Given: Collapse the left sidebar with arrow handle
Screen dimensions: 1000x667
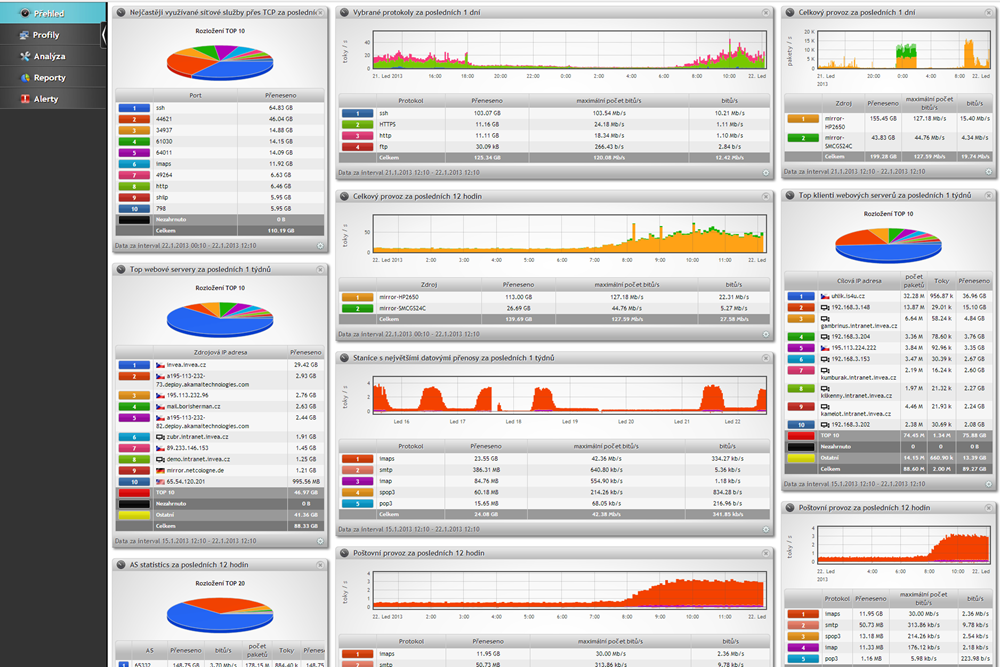Looking at the screenshot, I should [x=103, y=35].
